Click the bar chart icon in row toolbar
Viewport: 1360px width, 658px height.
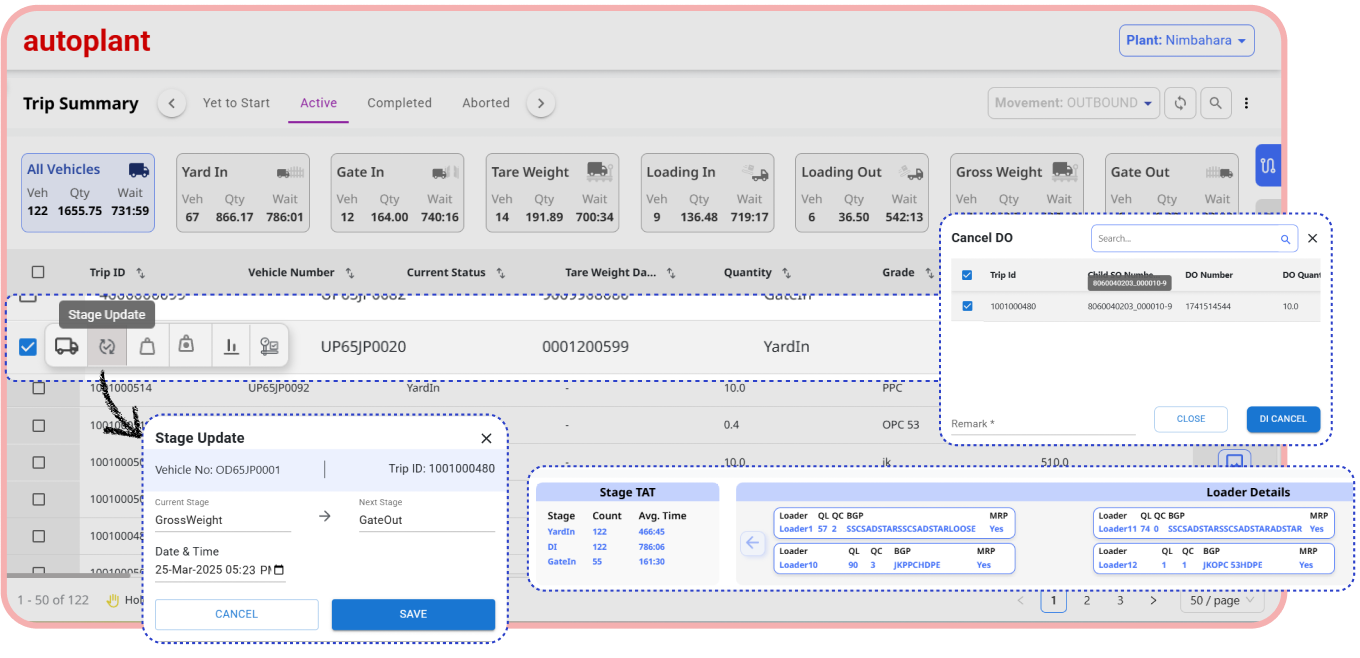click(231, 346)
